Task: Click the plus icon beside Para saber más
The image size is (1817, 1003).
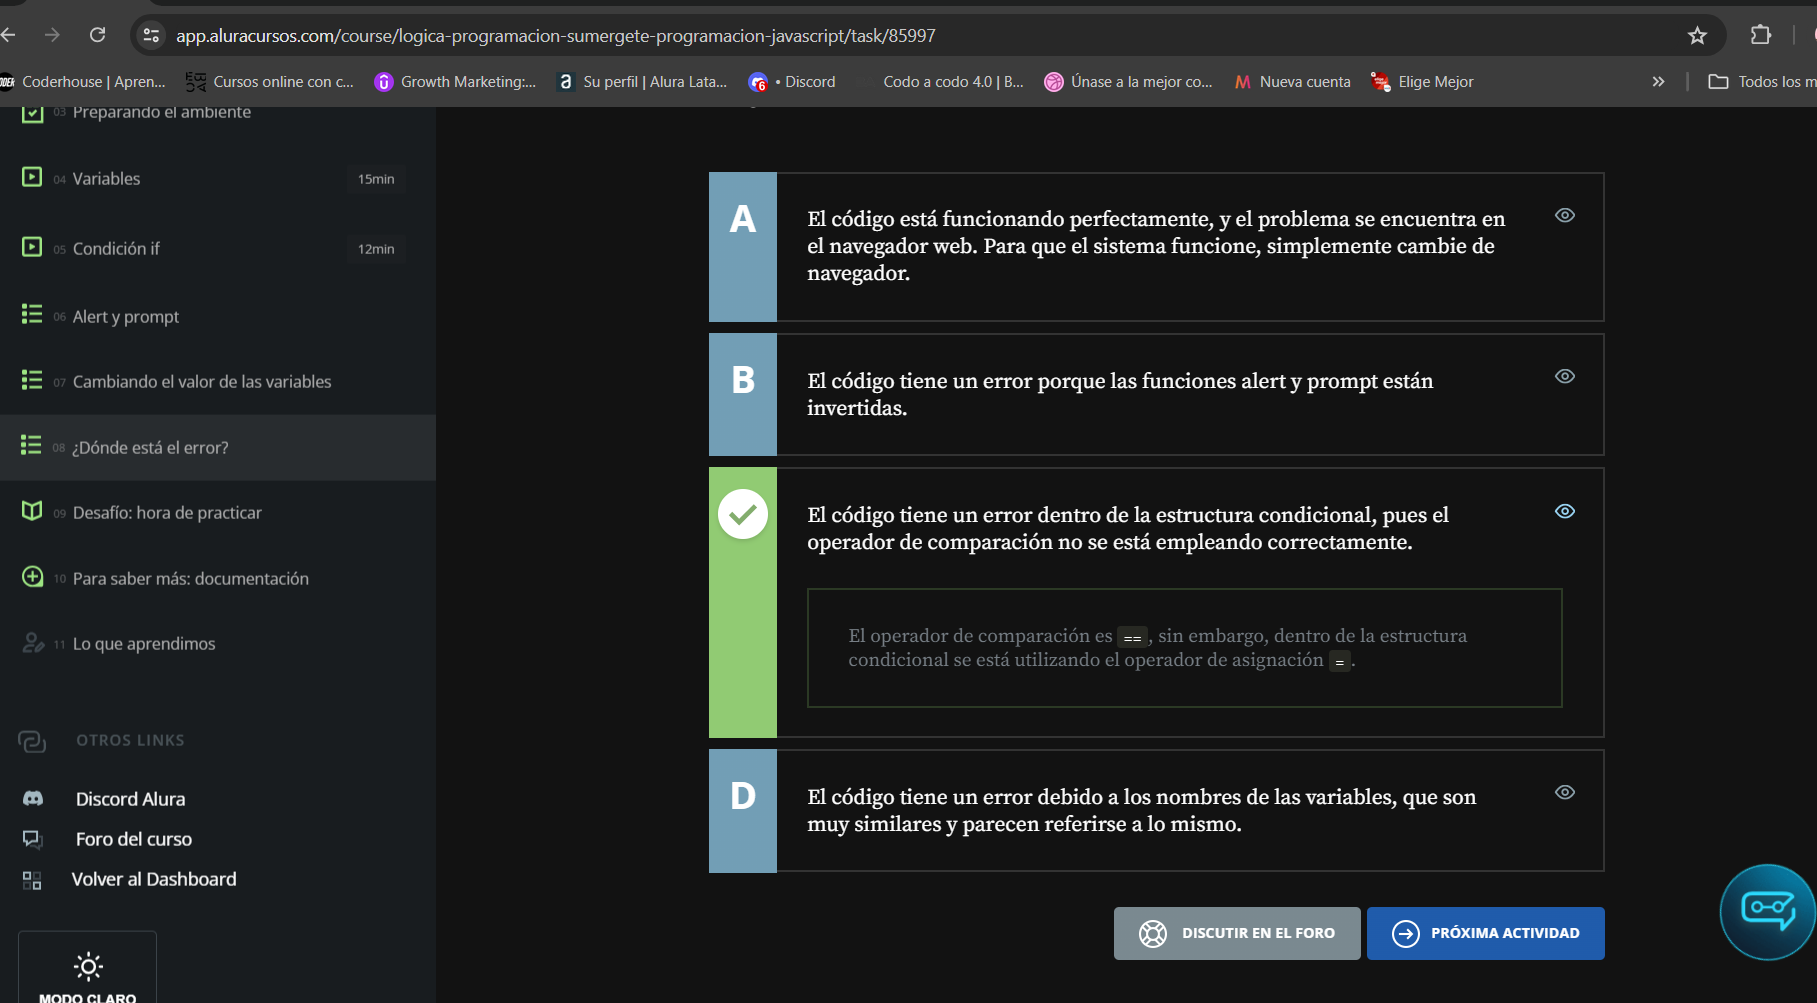Action: click(x=33, y=577)
